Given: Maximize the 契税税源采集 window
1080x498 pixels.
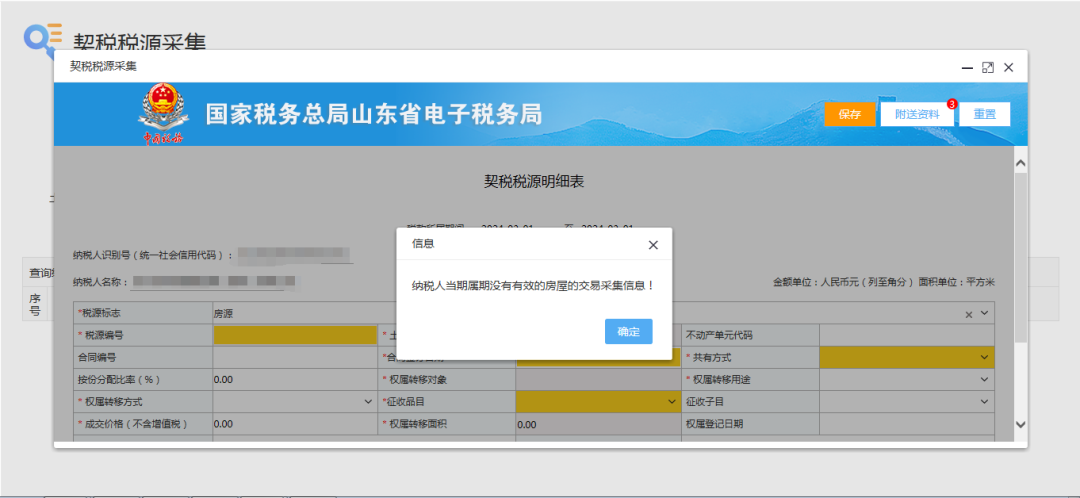Looking at the screenshot, I should tap(988, 68).
